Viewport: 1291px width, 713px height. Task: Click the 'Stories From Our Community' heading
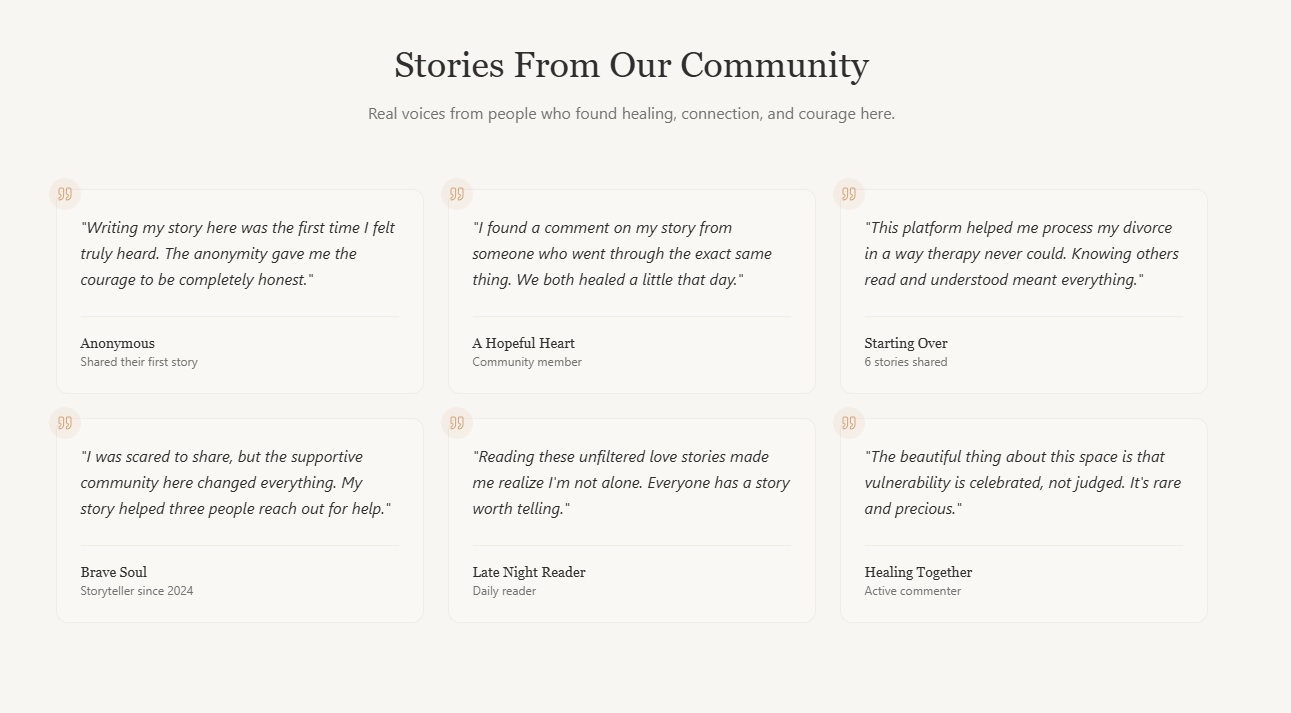click(x=631, y=65)
